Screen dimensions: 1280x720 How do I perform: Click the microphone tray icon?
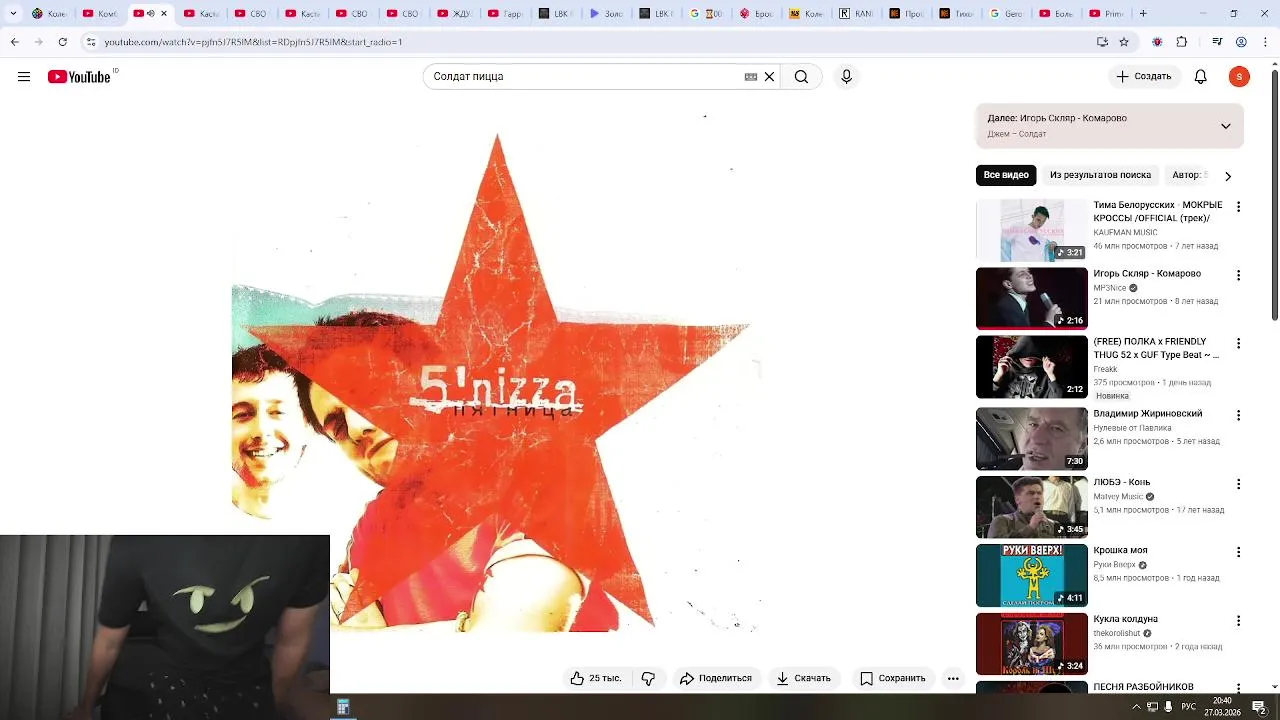tap(1168, 707)
